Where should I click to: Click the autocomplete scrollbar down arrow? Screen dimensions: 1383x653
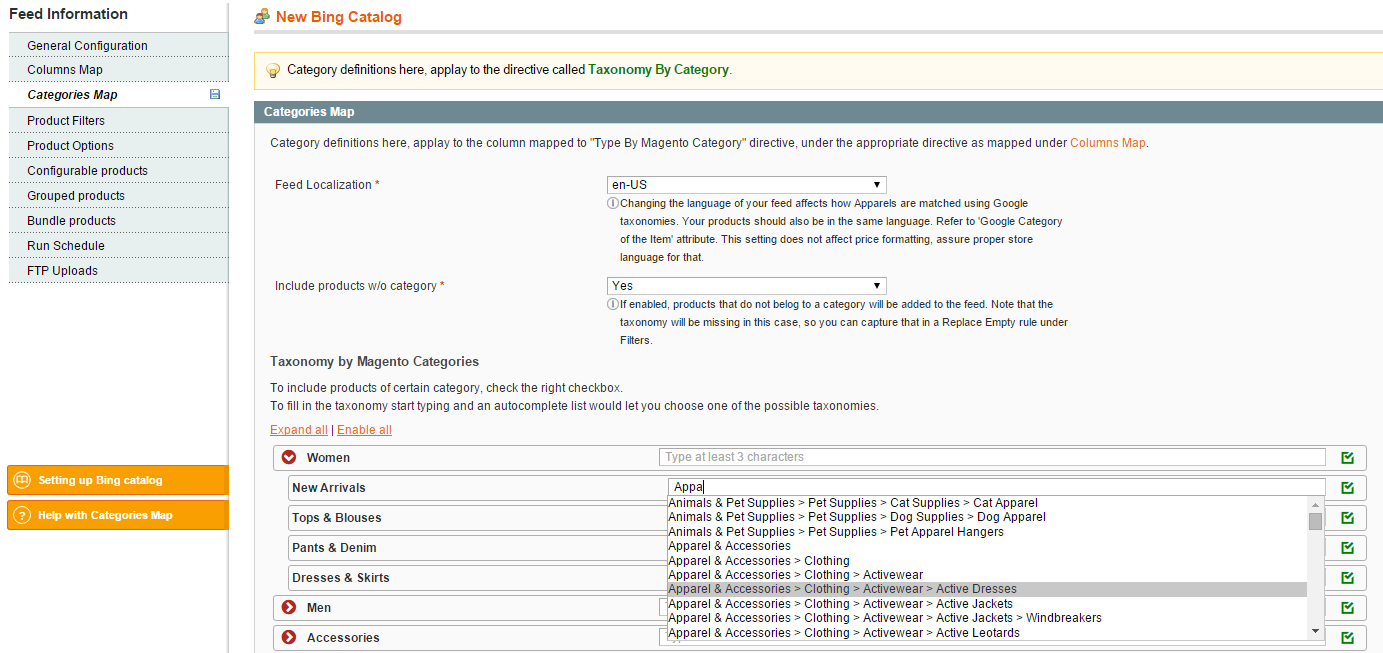(x=1315, y=630)
